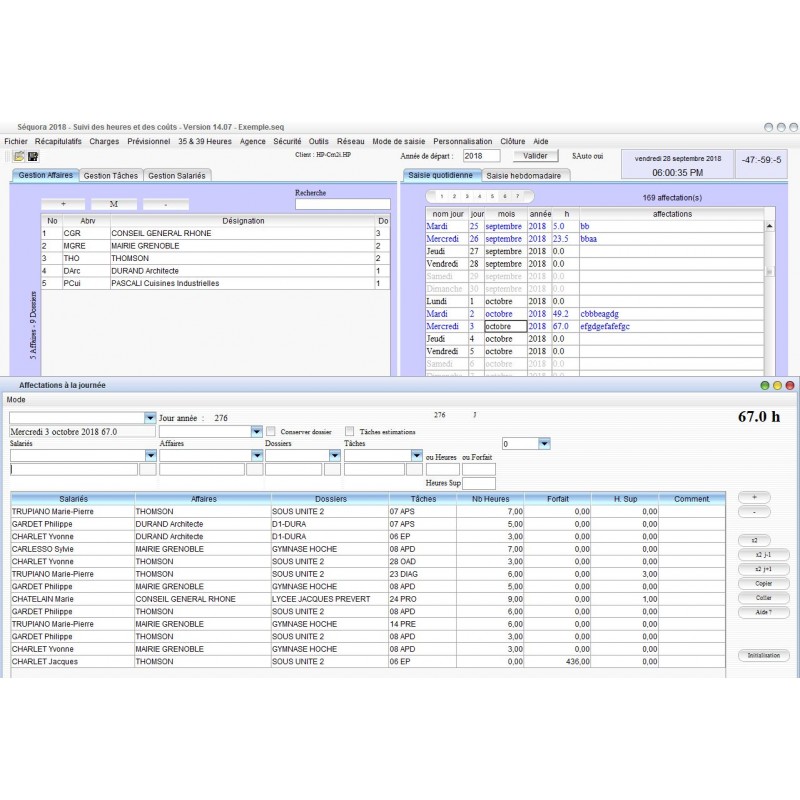This screenshot has width=800, height=800.
Task: Click the x2 j-1 duplicate button
Action: coord(763,555)
